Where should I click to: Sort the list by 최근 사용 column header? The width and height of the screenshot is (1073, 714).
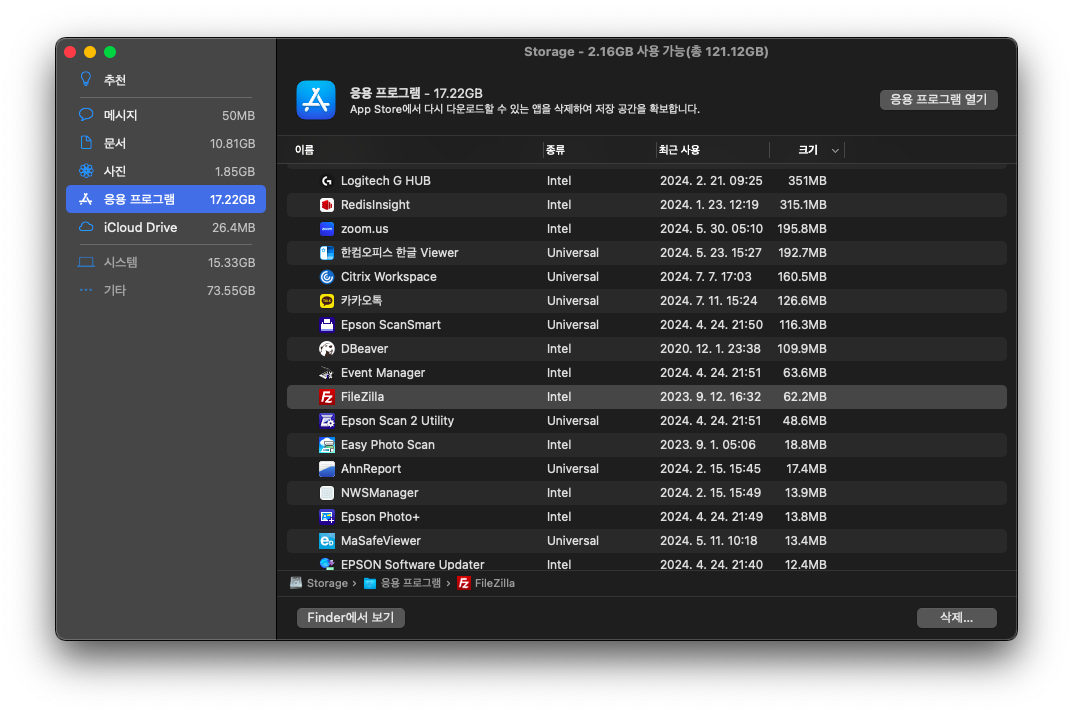click(679, 150)
